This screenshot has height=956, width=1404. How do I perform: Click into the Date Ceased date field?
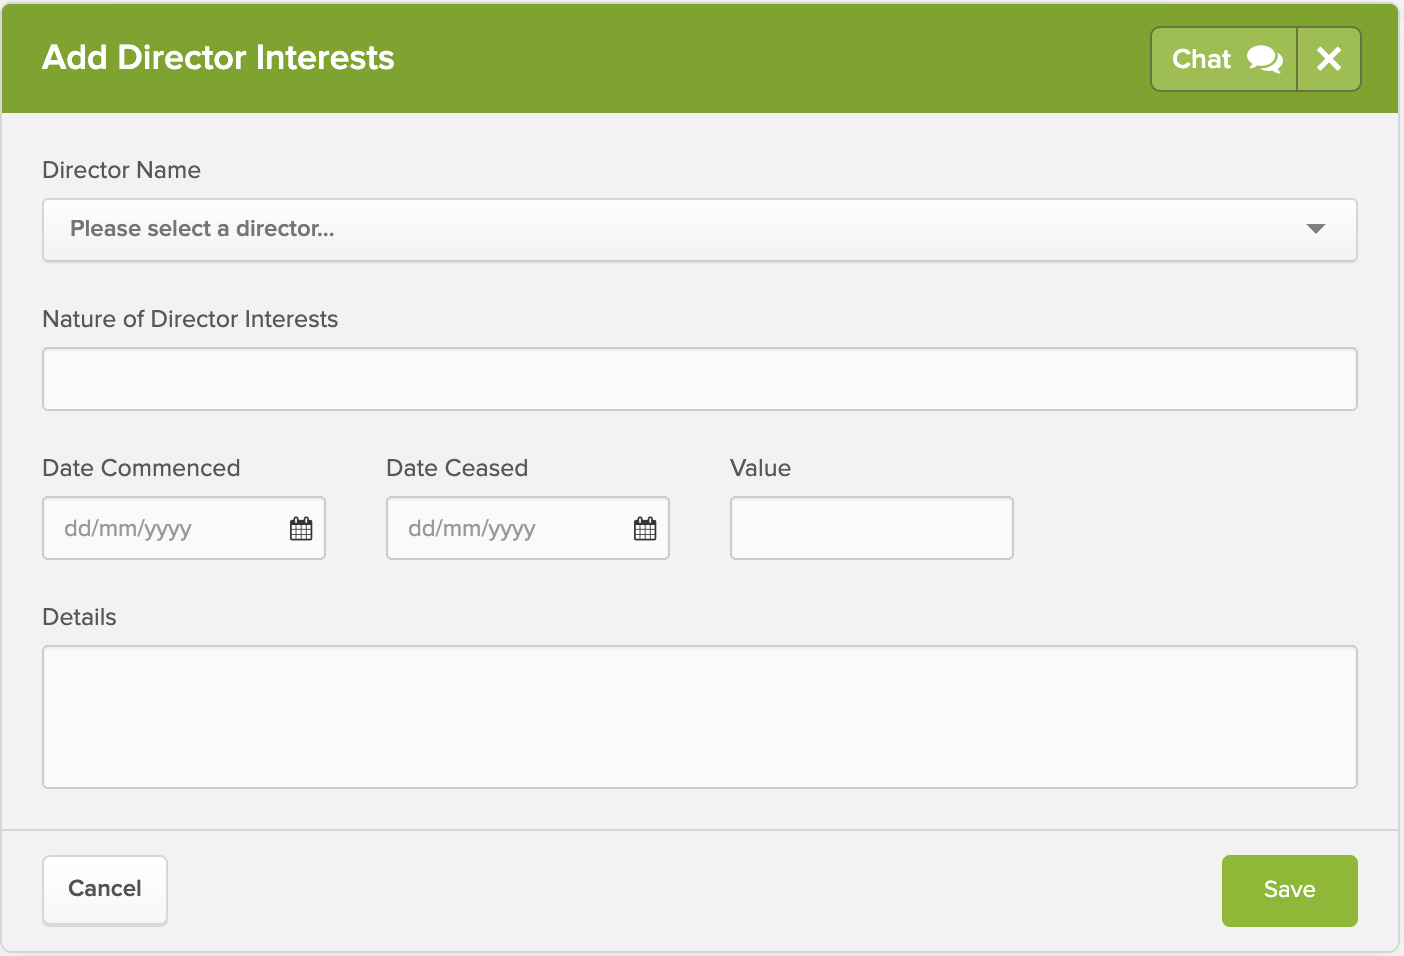528,528
